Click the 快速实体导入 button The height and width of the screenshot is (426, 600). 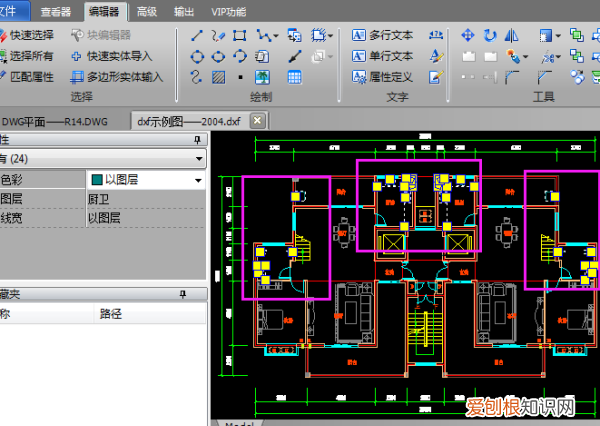(112, 56)
